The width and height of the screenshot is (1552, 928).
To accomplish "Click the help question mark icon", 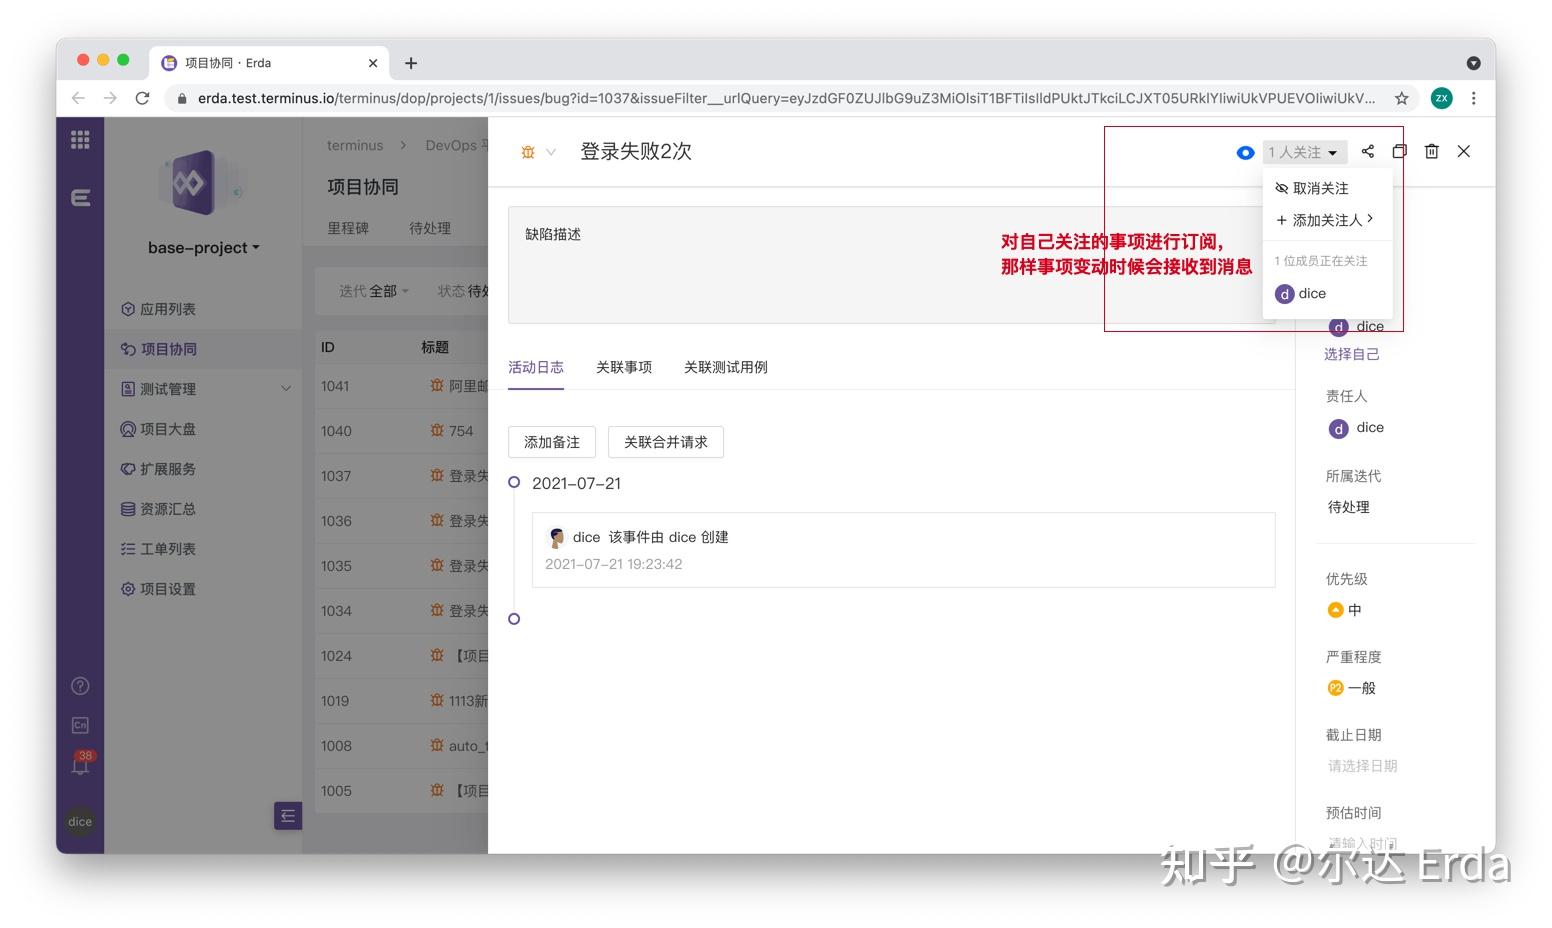I will [x=80, y=686].
